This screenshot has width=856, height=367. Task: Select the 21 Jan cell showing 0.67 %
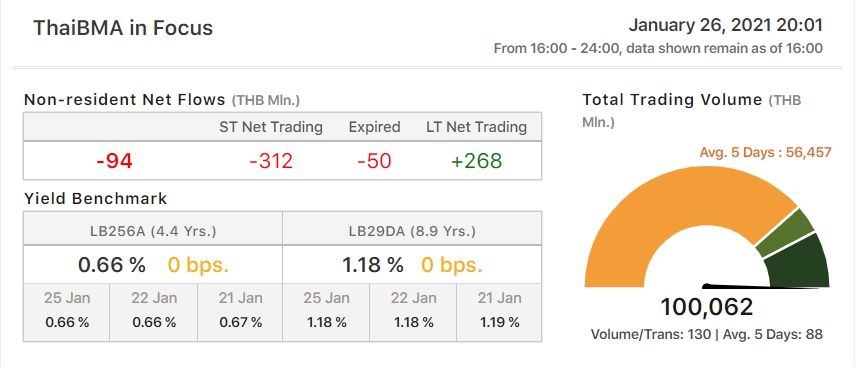[x=241, y=312]
